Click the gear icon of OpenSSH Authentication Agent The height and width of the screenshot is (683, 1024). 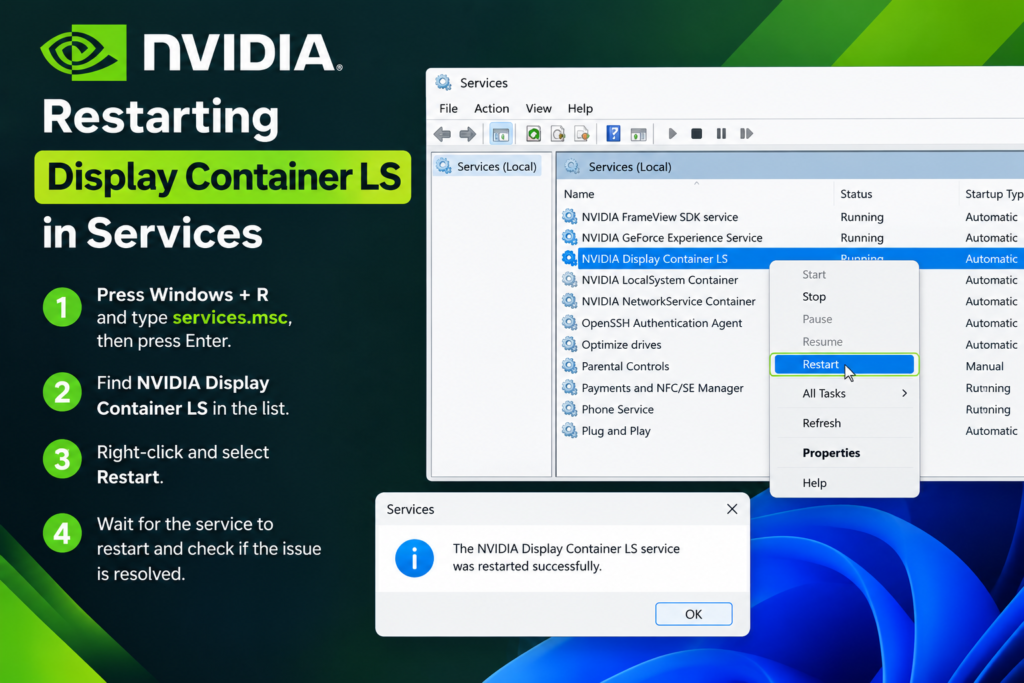pyautogui.click(x=569, y=323)
